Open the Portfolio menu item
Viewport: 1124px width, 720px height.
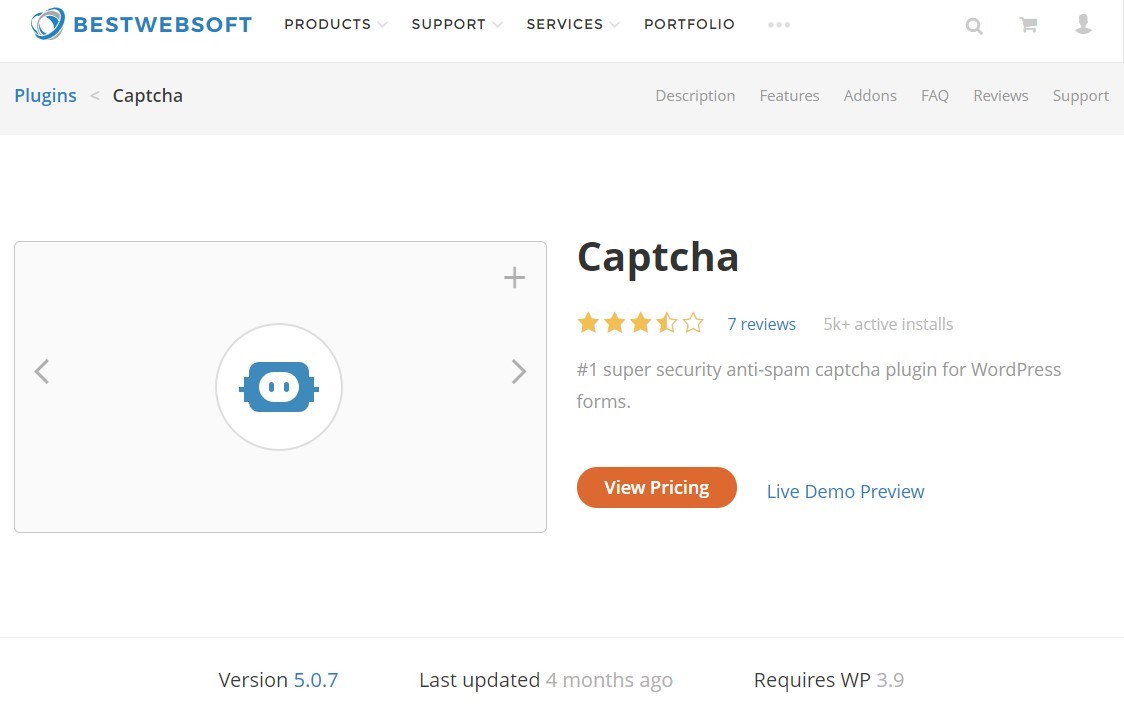(689, 24)
